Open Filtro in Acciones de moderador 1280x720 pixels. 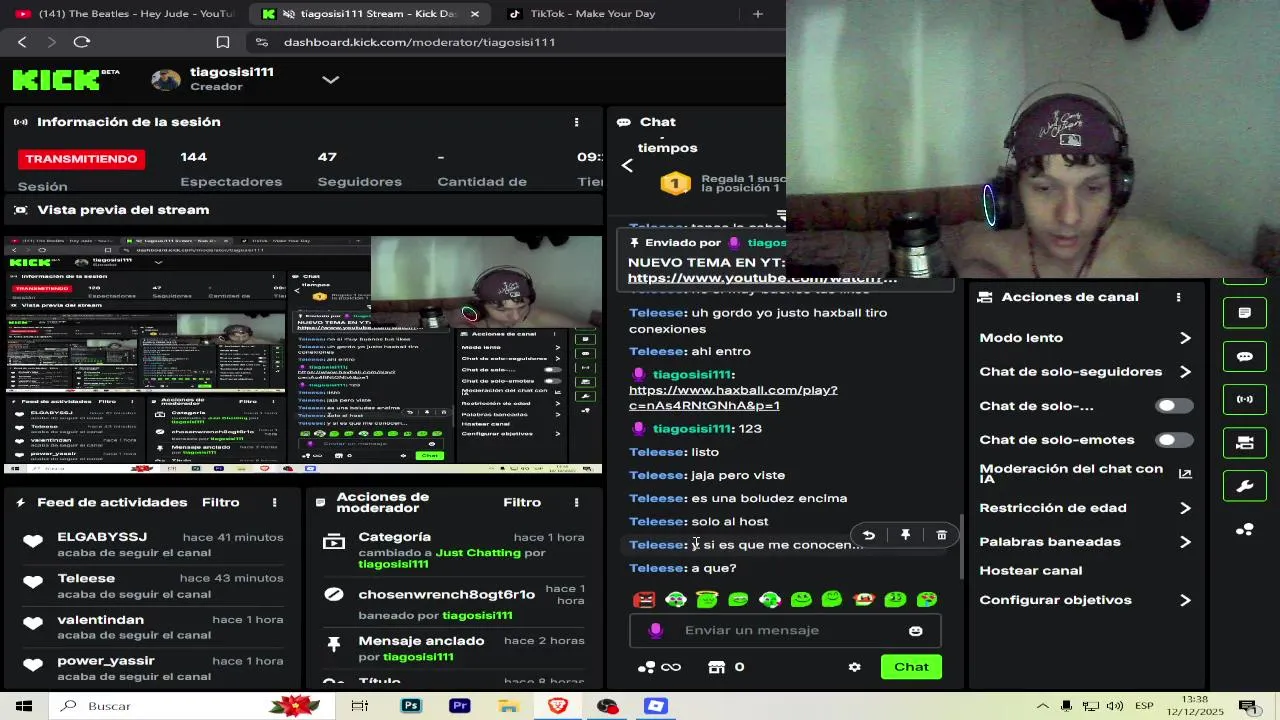point(522,502)
